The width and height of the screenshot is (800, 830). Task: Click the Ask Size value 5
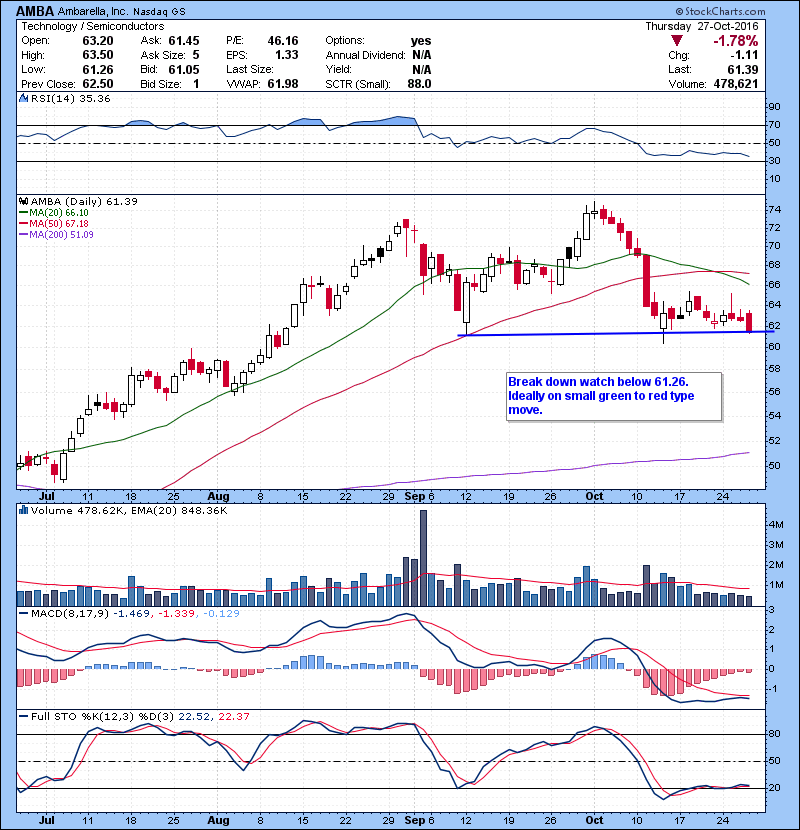click(x=196, y=55)
